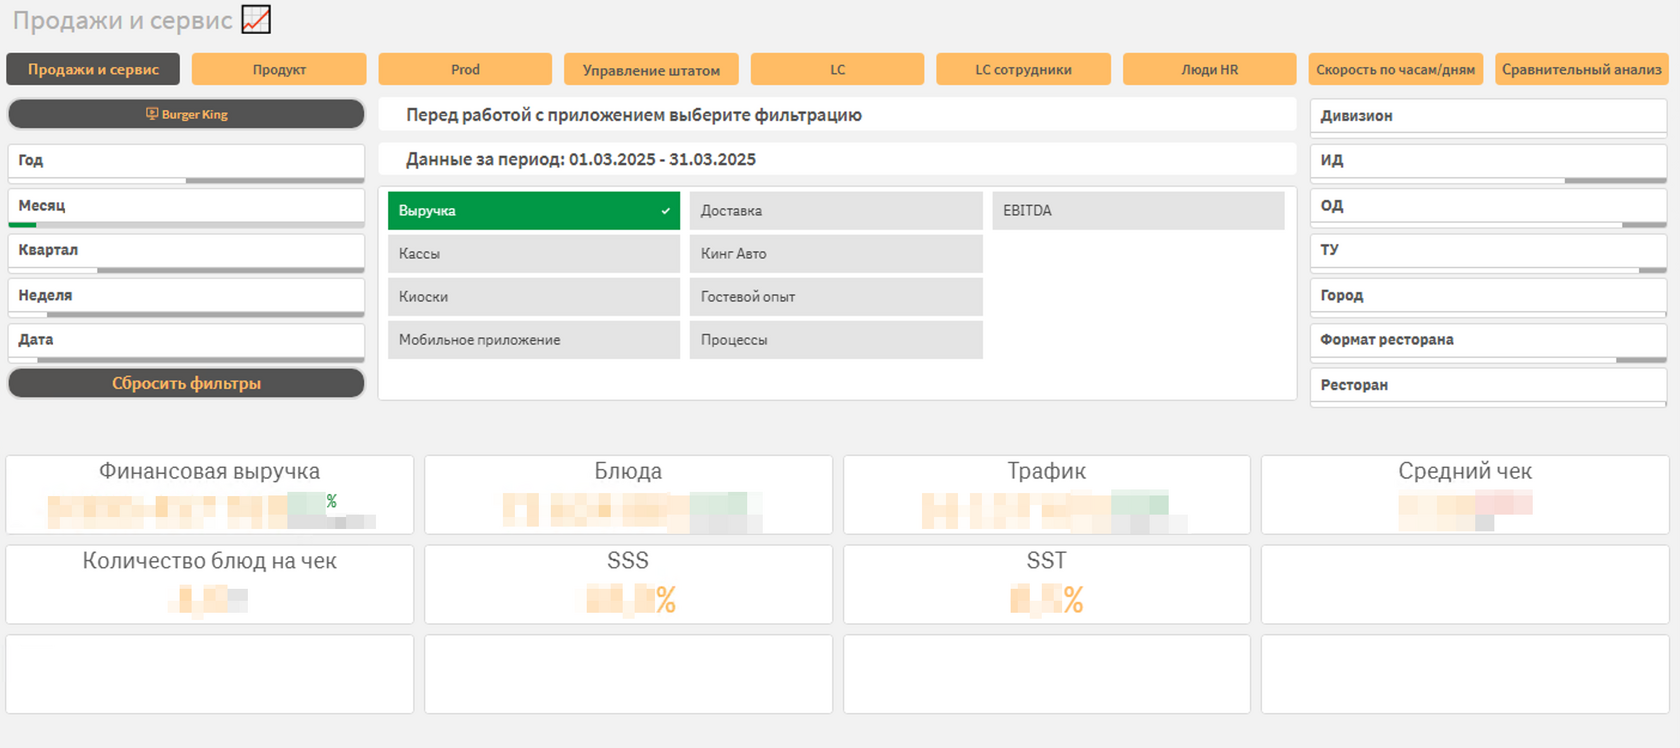Open the LC сотрудники tab
Screen dimensions: 1680x748
(1023, 69)
